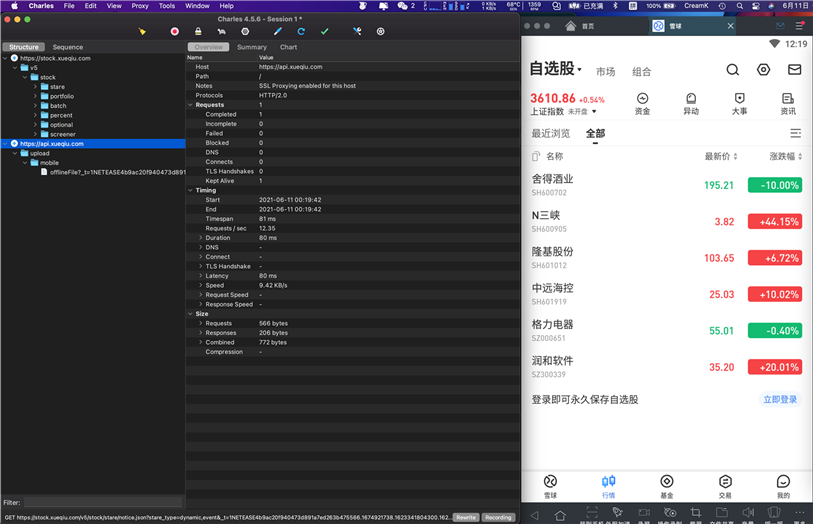Sort by 涨跌幅 column header
The height and width of the screenshot is (524, 813).
786,157
